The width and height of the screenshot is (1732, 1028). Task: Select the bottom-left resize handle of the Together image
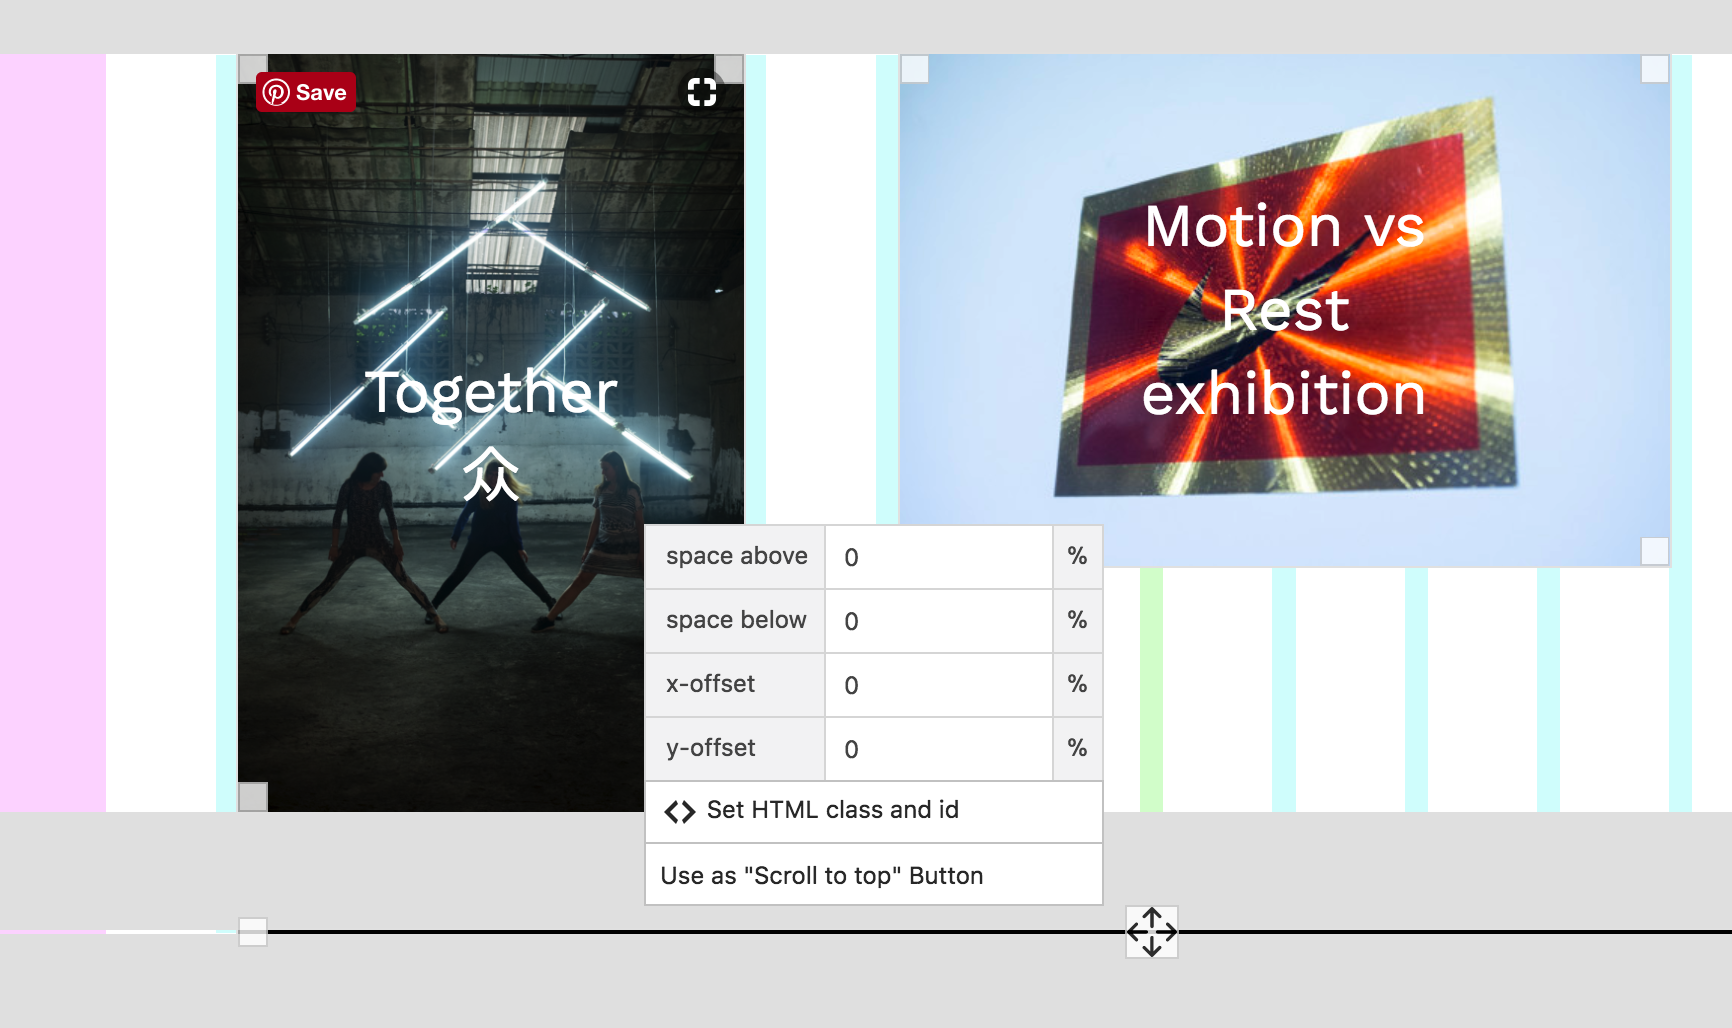[253, 797]
